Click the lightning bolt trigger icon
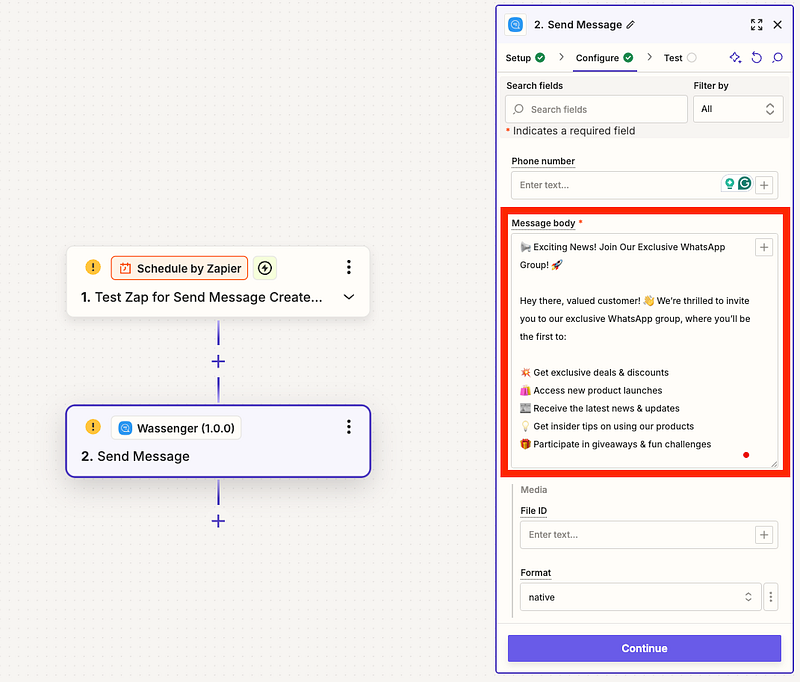800x682 pixels. pos(265,268)
